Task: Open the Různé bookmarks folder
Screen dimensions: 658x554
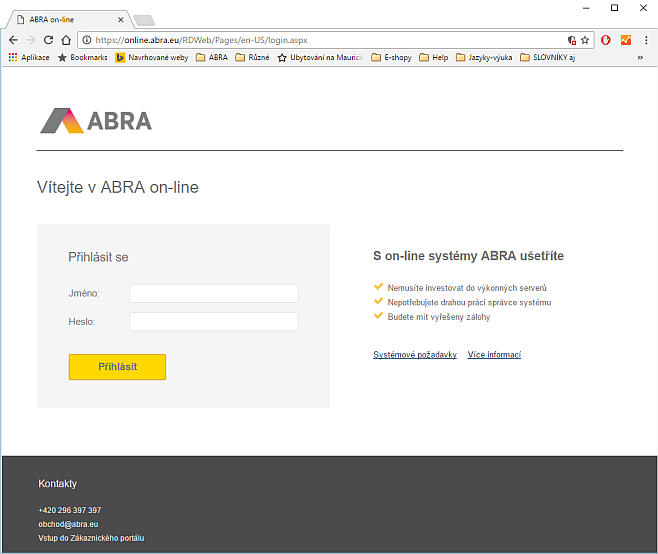Action: click(x=252, y=57)
